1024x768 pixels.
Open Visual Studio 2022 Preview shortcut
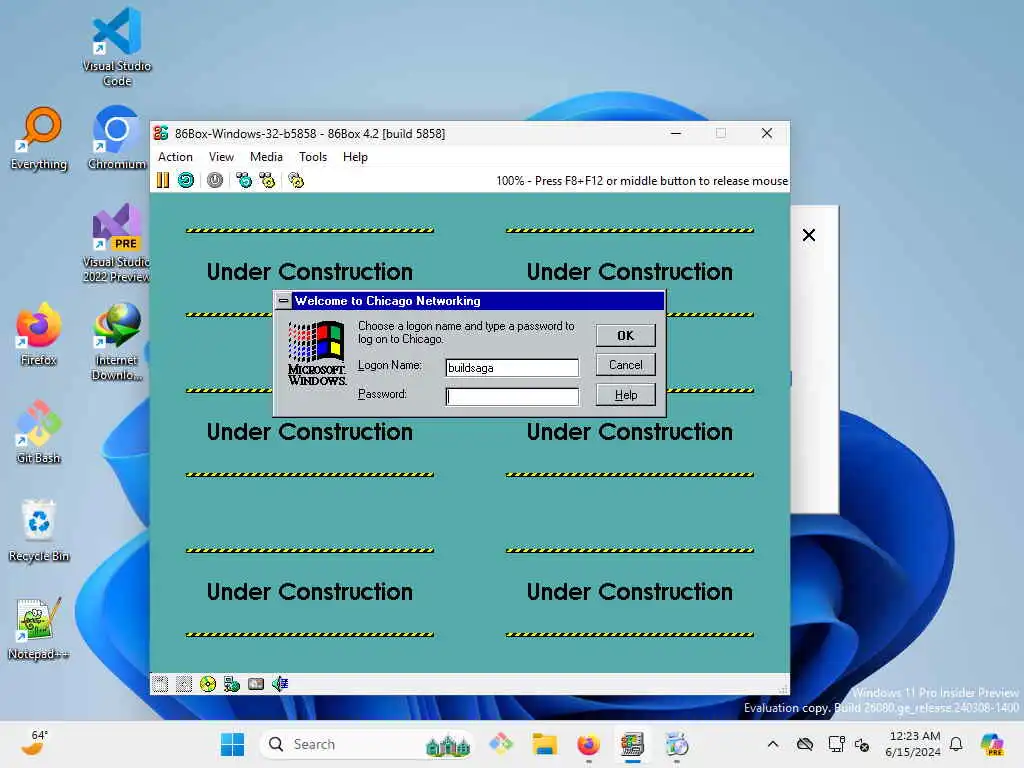117,243
